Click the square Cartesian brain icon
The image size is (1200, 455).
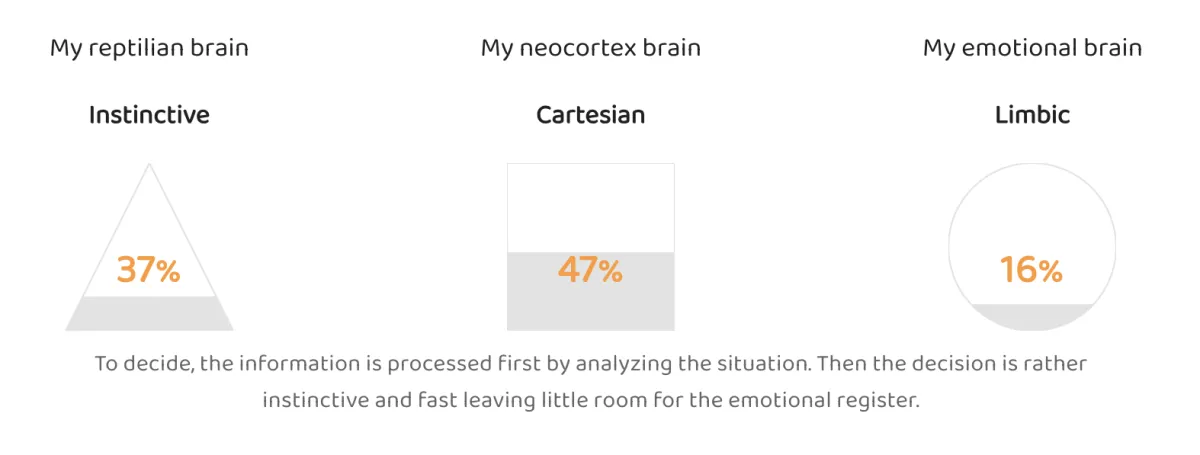pyautogui.click(x=591, y=247)
